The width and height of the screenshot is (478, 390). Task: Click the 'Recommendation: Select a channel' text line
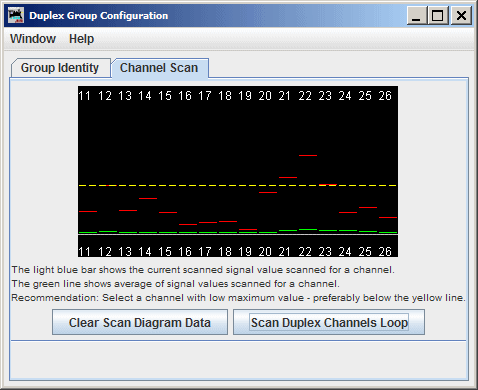coord(238,298)
